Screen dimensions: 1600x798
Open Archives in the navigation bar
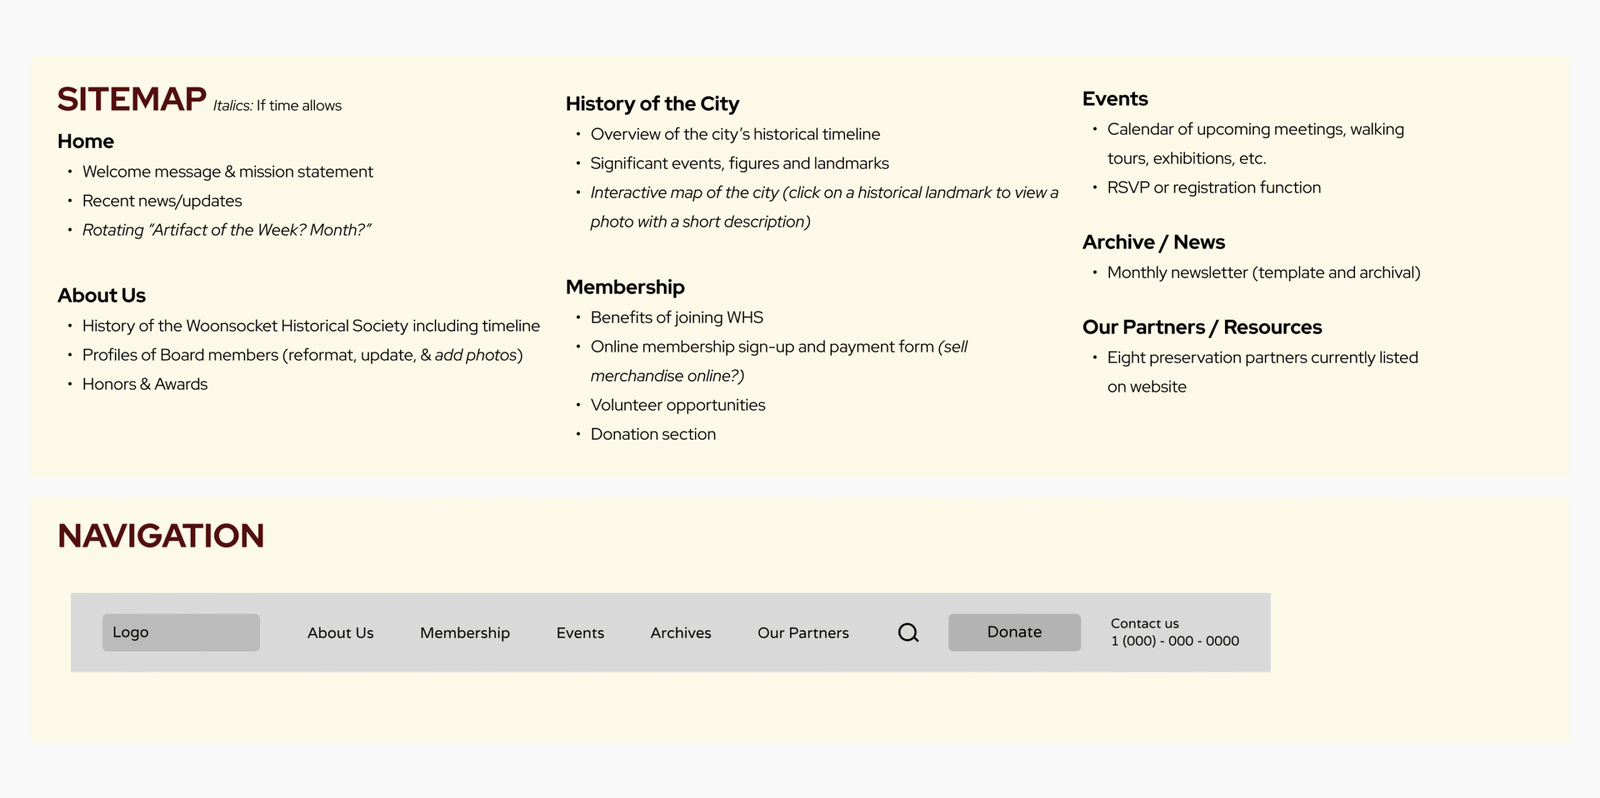point(681,633)
